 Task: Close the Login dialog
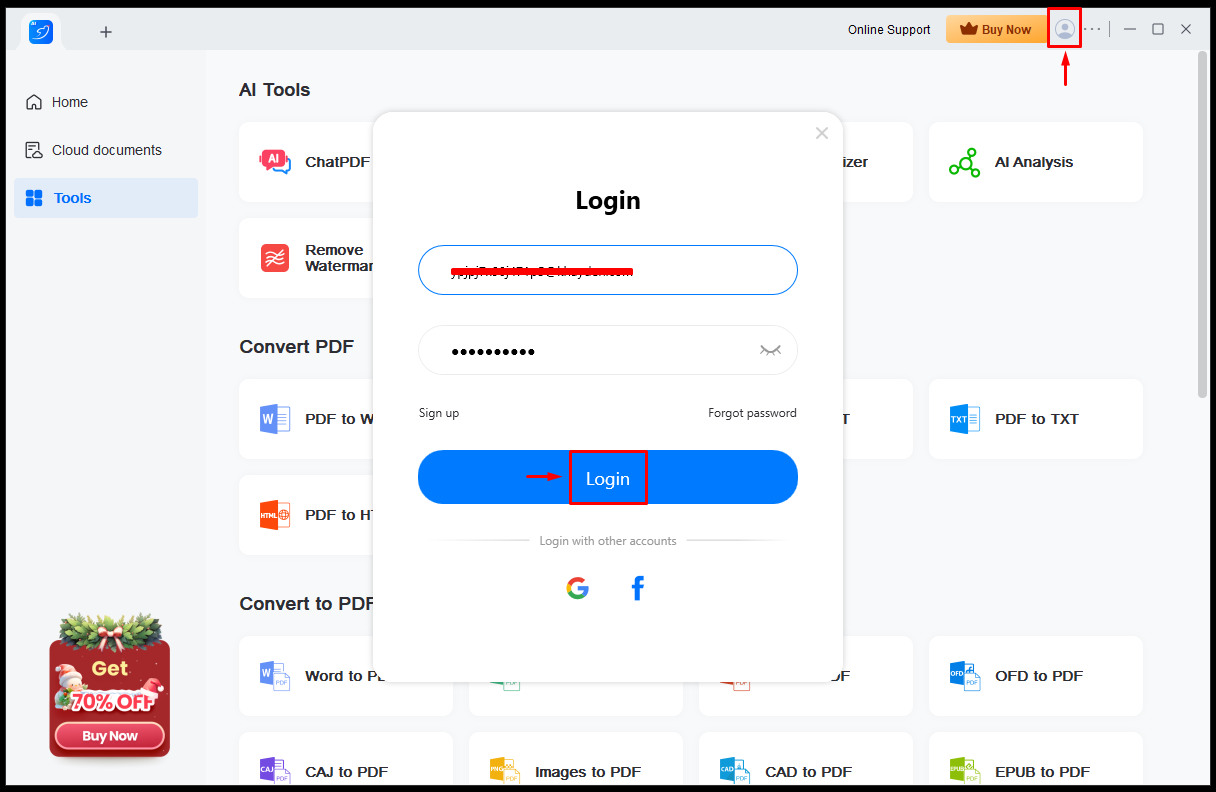(822, 133)
